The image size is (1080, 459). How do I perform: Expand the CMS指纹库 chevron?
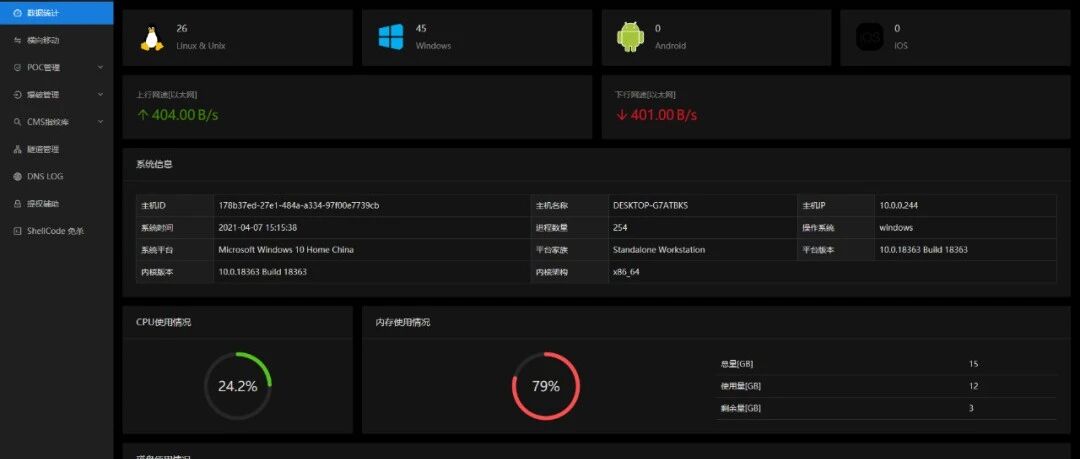(x=101, y=122)
